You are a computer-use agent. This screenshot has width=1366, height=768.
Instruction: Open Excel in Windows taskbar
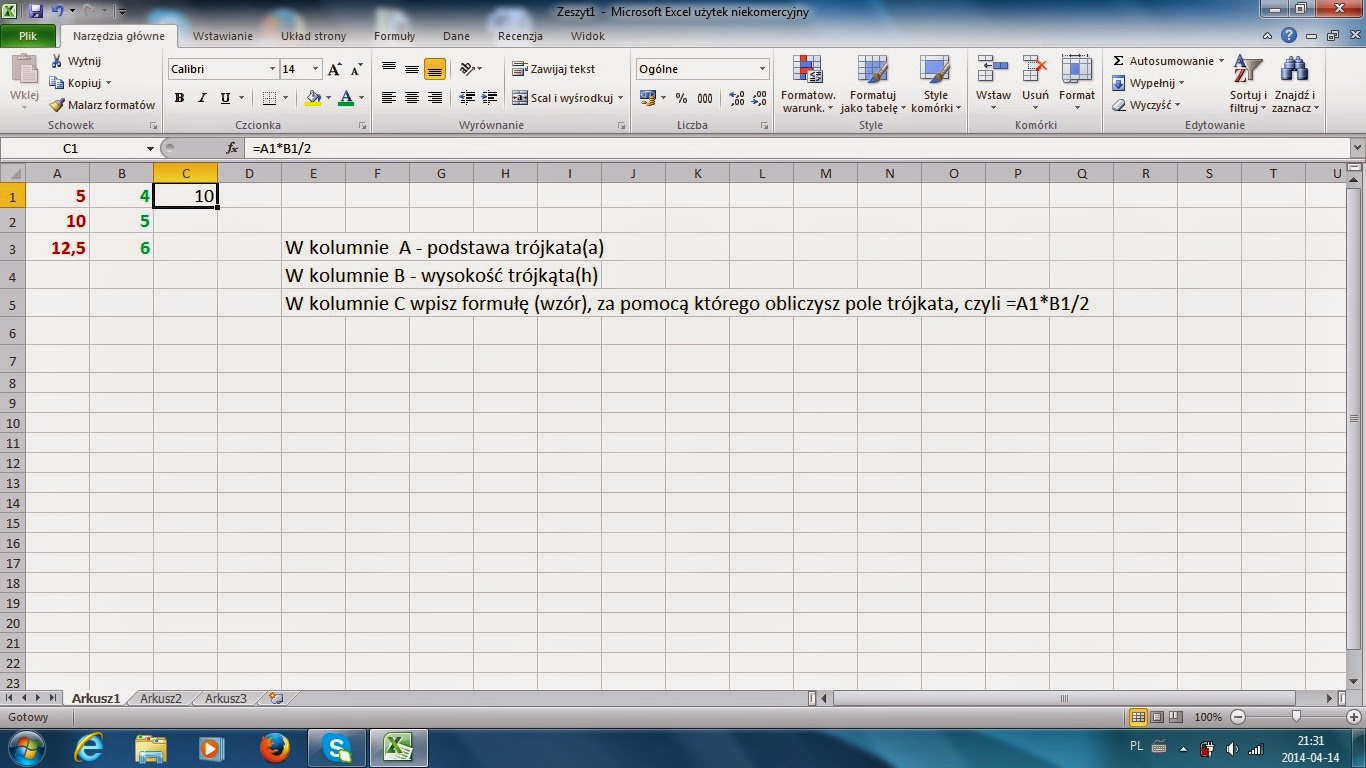point(399,747)
